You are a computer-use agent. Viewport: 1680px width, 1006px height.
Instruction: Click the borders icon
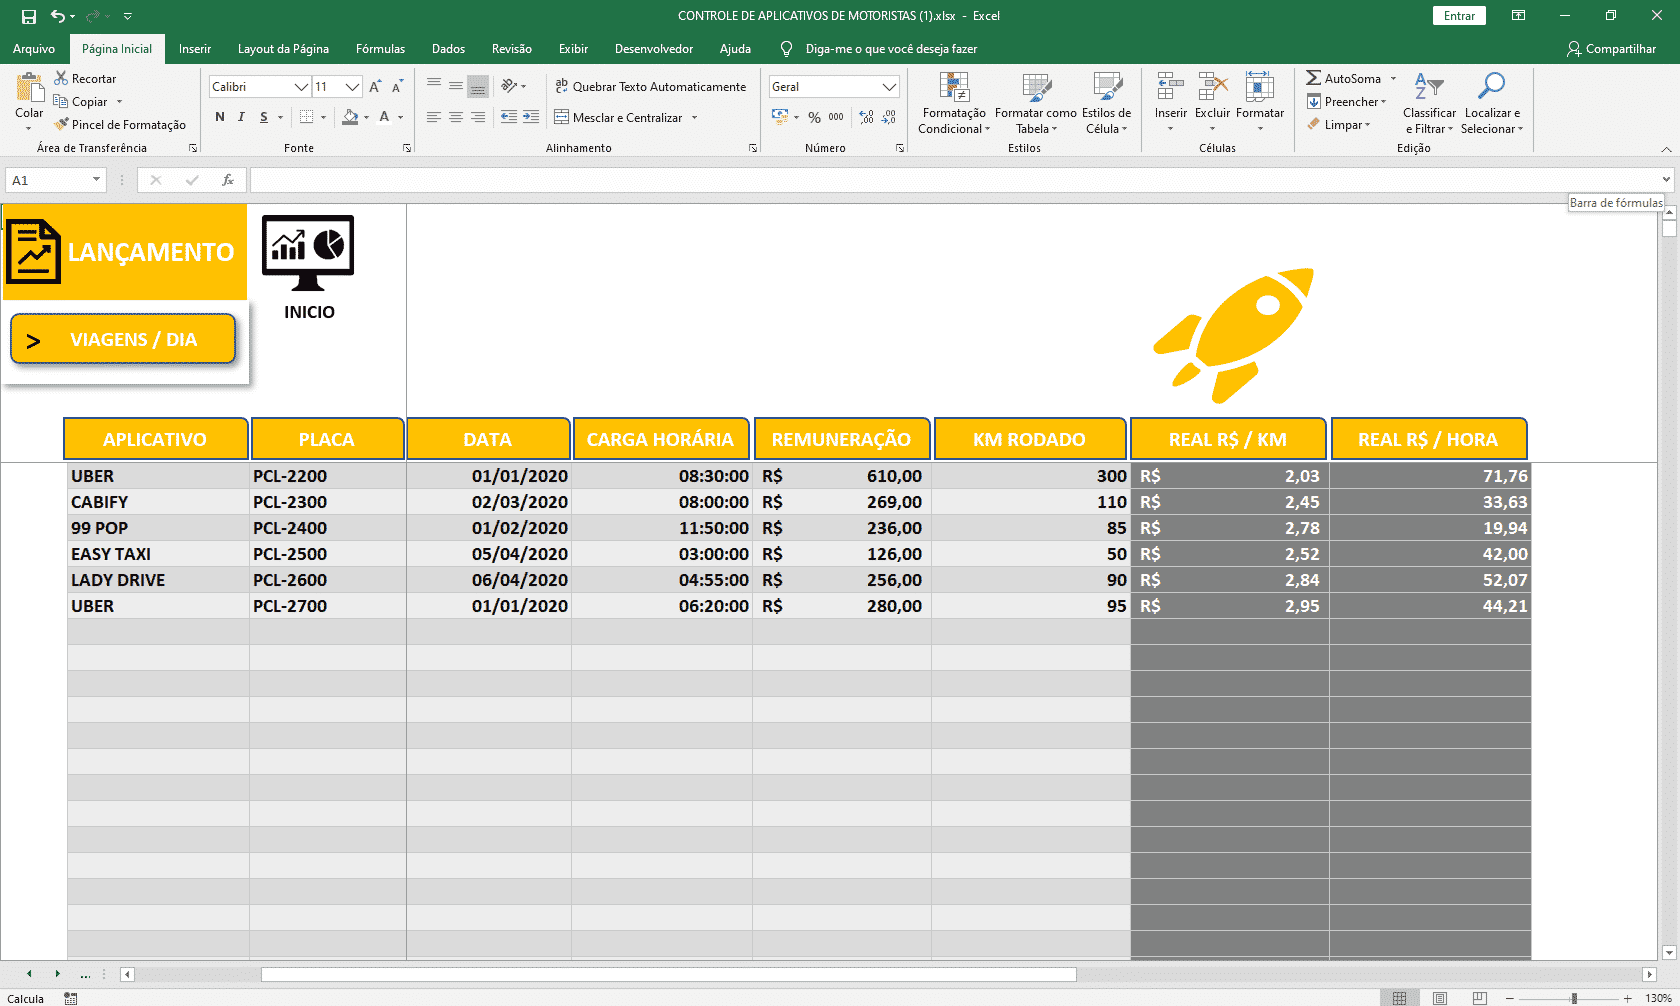coord(307,117)
